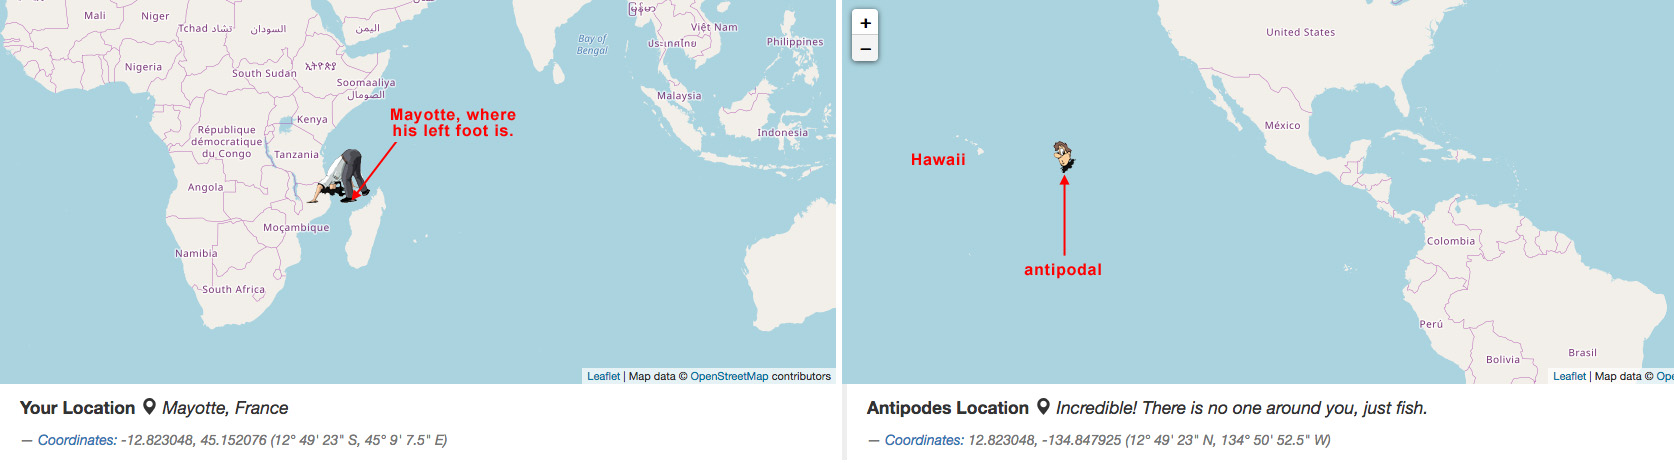Screen dimensions: 1674x463
Task: Click the zoom out minus button
Action: [865, 48]
